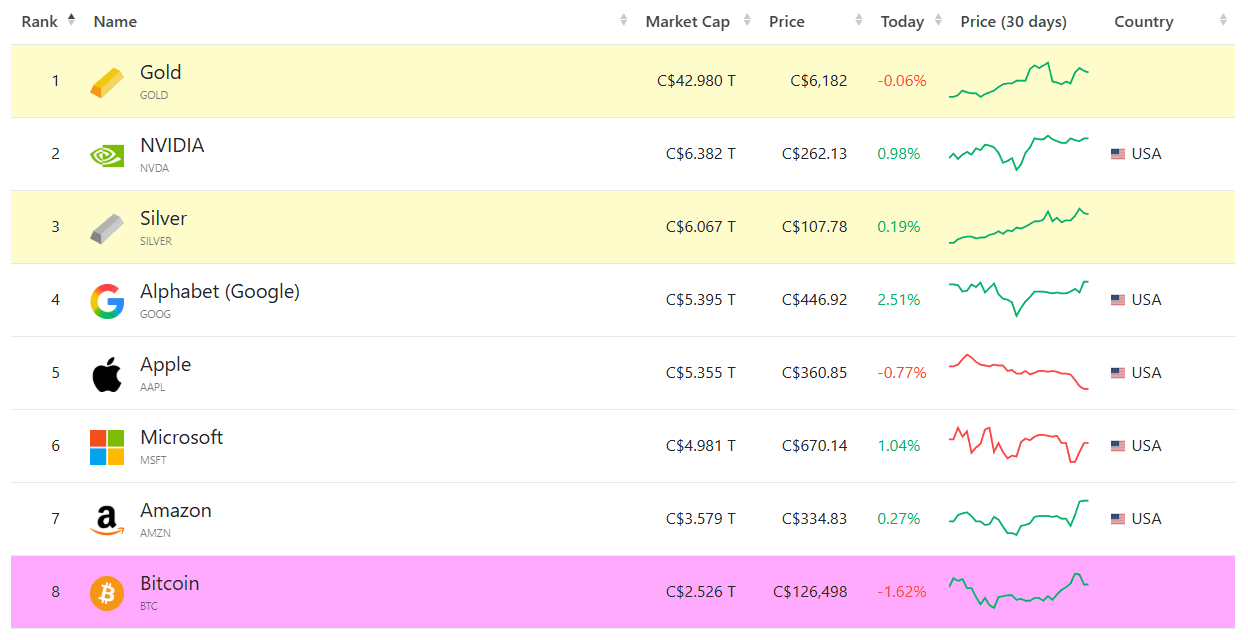
Task: Open the Microsoft company page
Action: pyautogui.click(x=181, y=437)
